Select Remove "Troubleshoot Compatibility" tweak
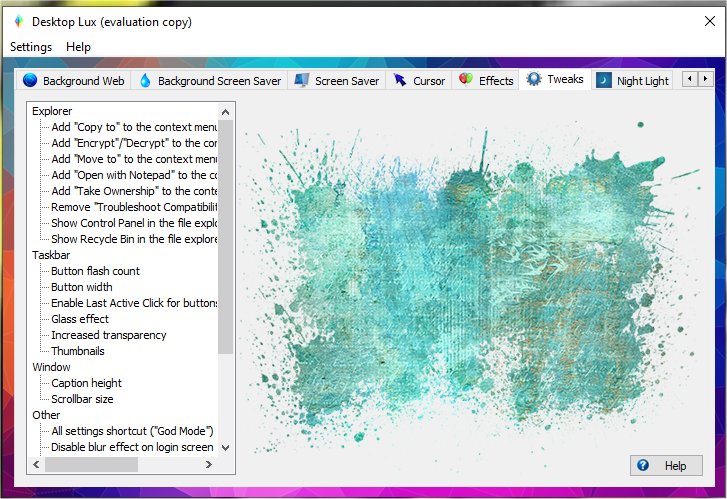The height and width of the screenshot is (499, 727). click(x=134, y=207)
